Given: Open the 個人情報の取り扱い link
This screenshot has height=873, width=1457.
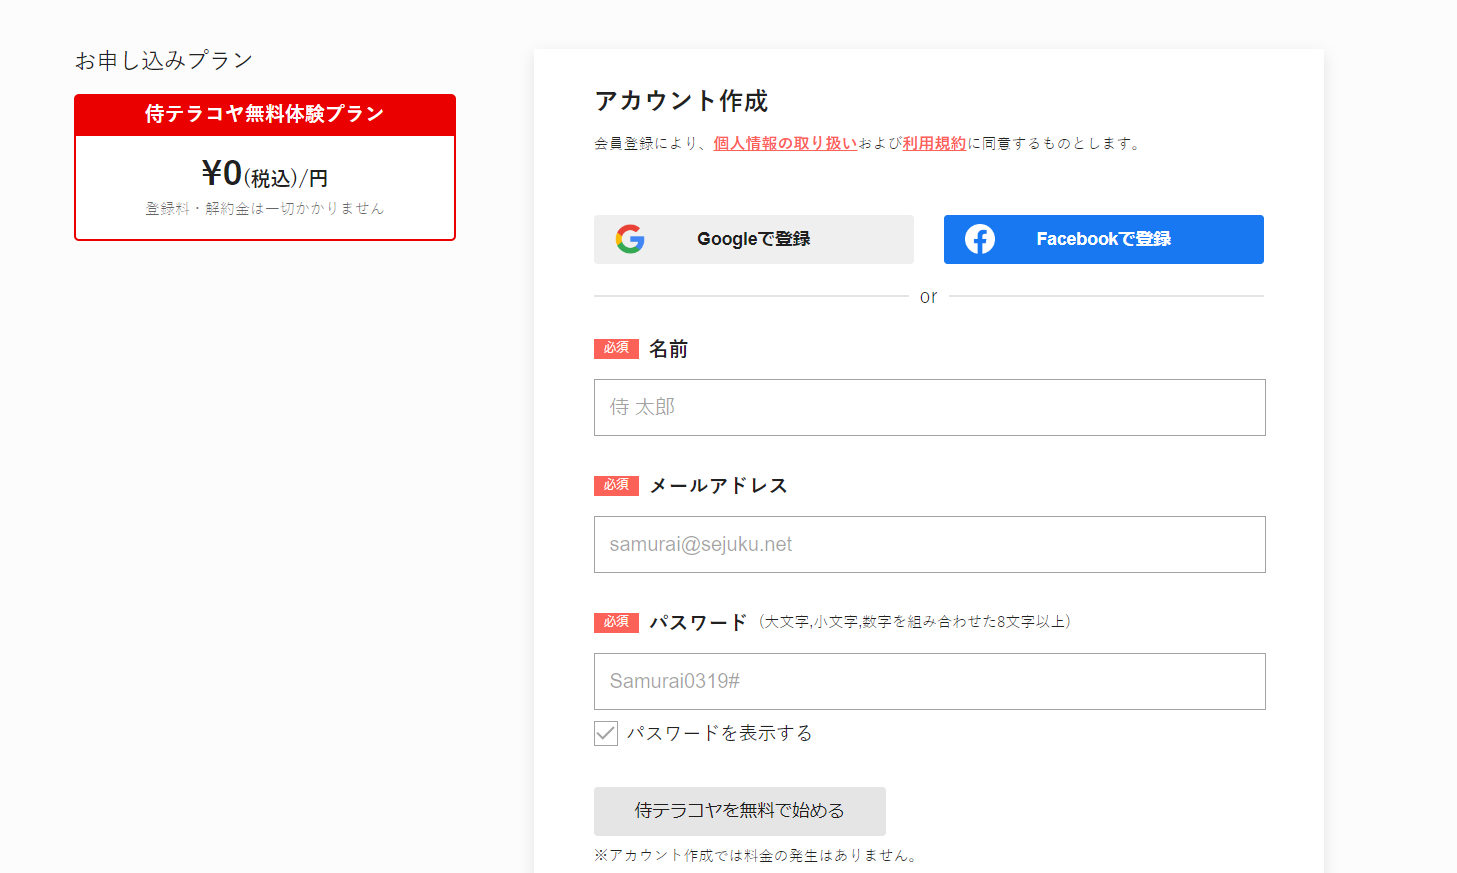Looking at the screenshot, I should pyautogui.click(x=785, y=143).
